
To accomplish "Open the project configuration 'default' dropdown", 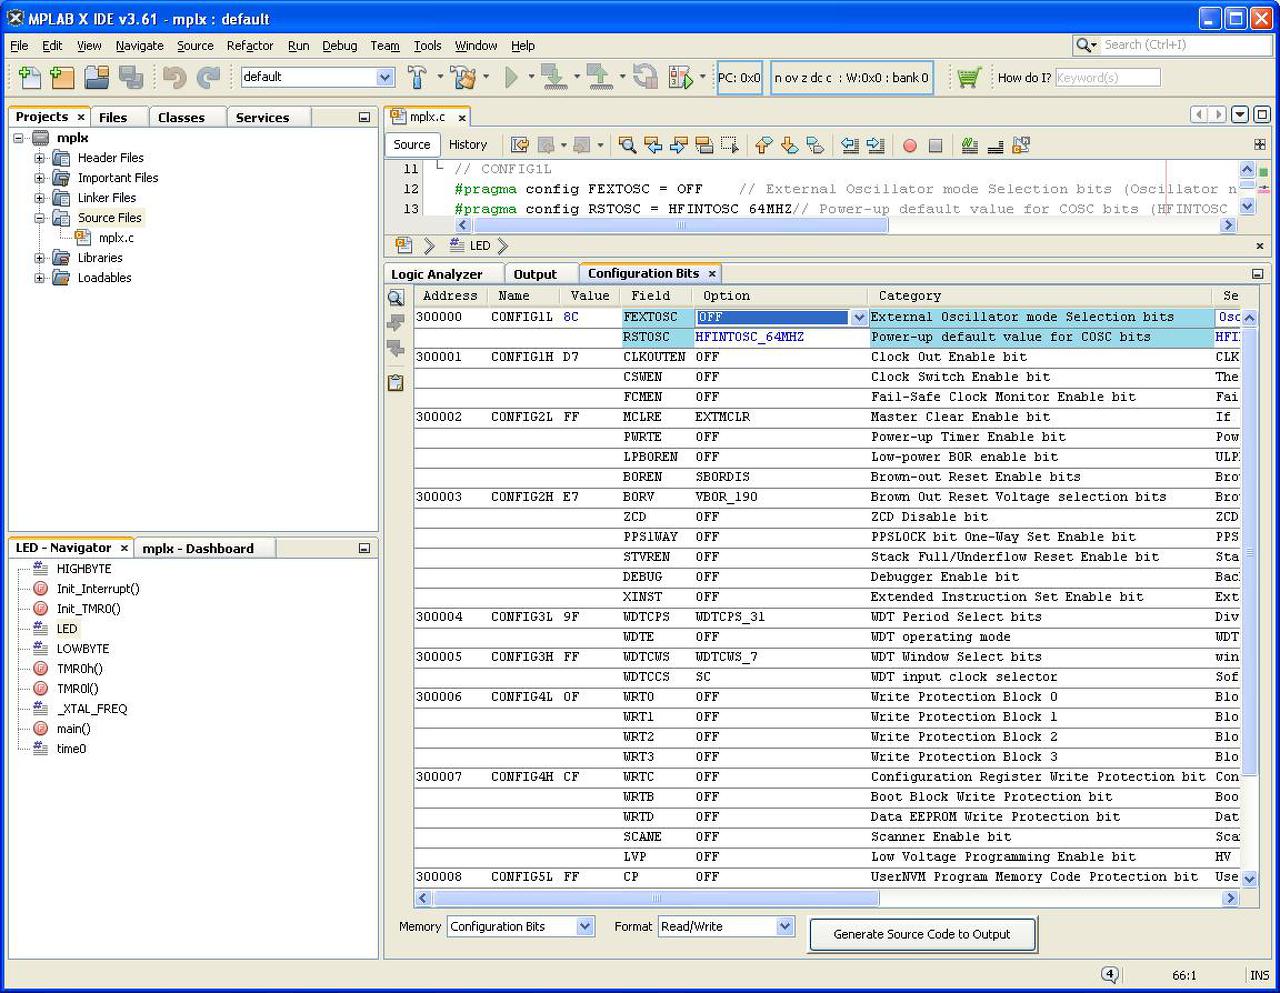I will pyautogui.click(x=385, y=77).
